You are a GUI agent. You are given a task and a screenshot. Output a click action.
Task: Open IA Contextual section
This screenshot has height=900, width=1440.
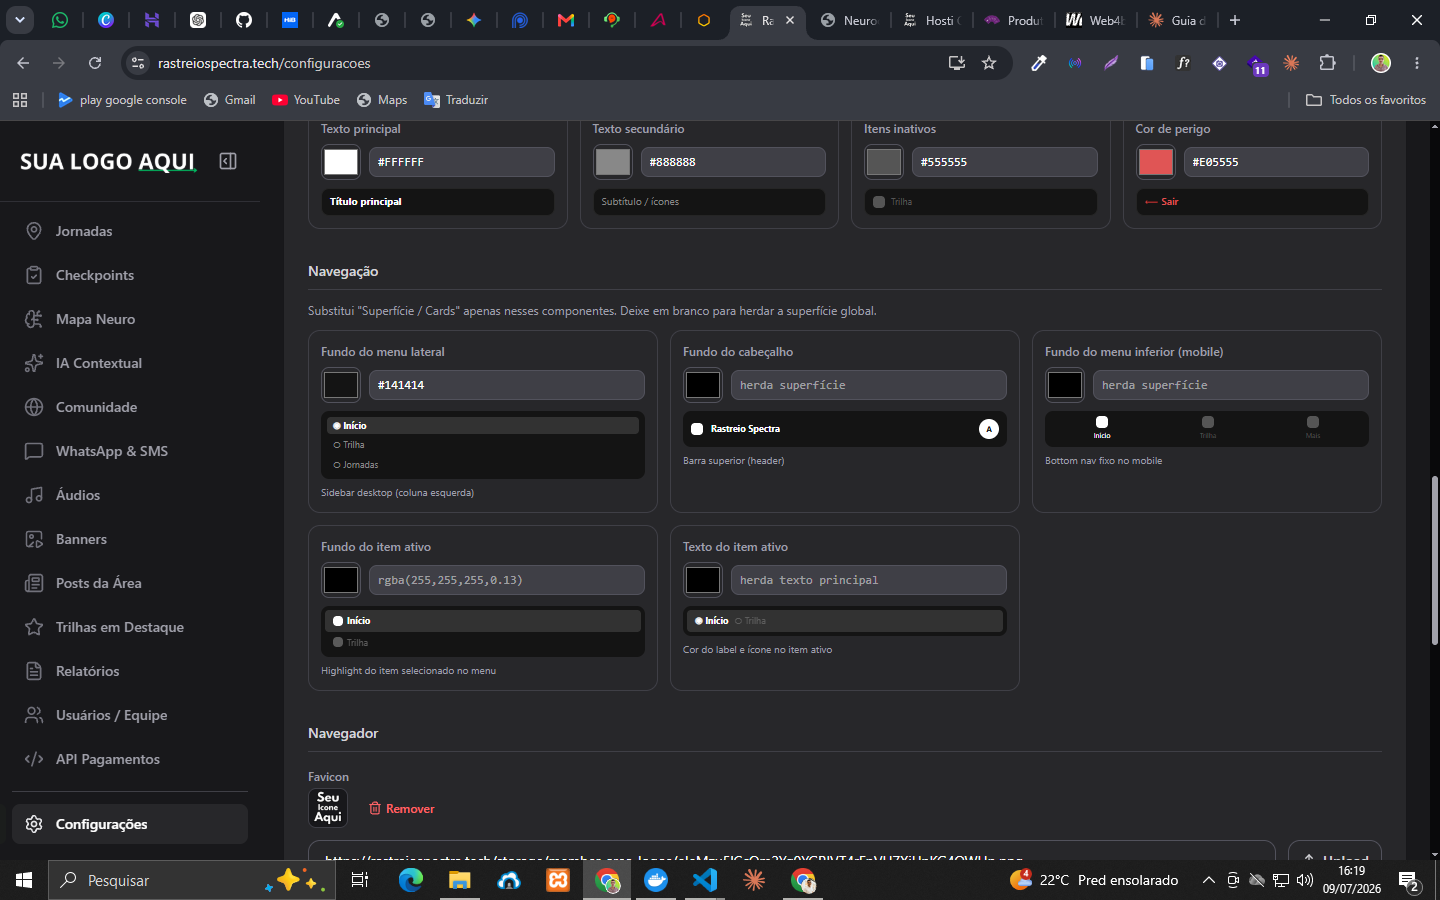pos(130,363)
